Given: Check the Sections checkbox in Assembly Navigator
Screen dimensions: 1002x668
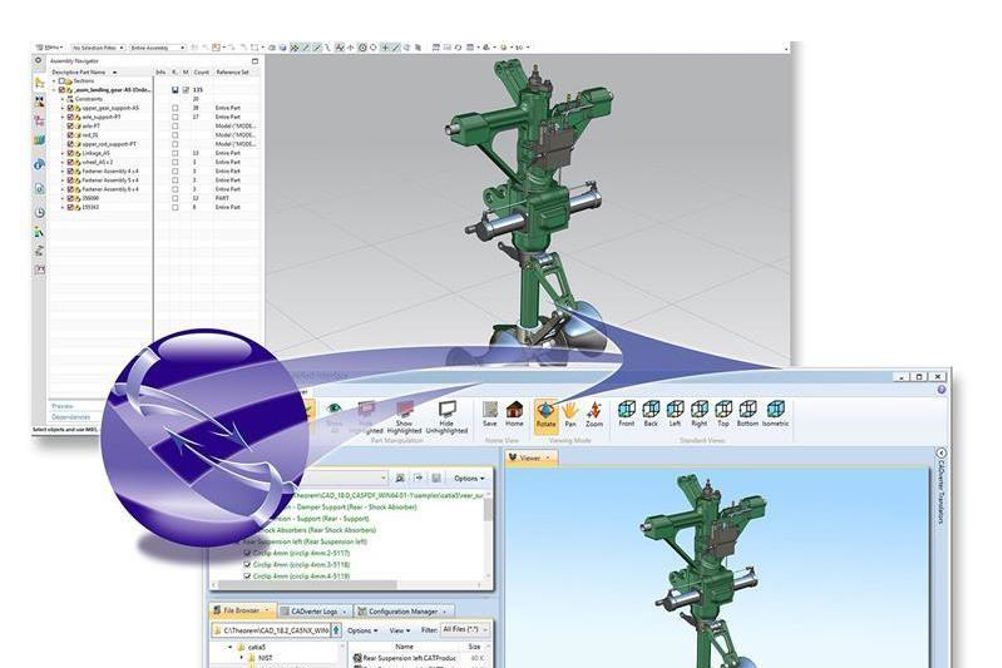Looking at the screenshot, I should coord(62,81).
